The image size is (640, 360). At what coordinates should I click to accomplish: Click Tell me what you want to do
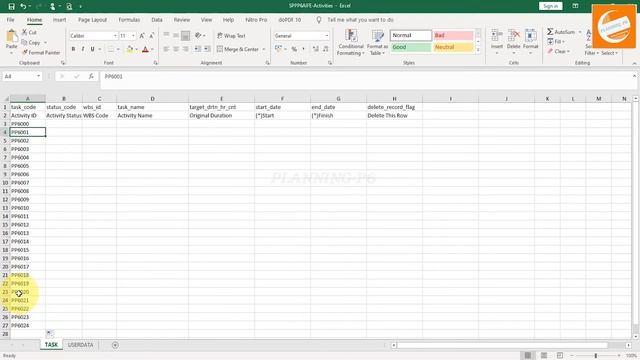[360, 20]
